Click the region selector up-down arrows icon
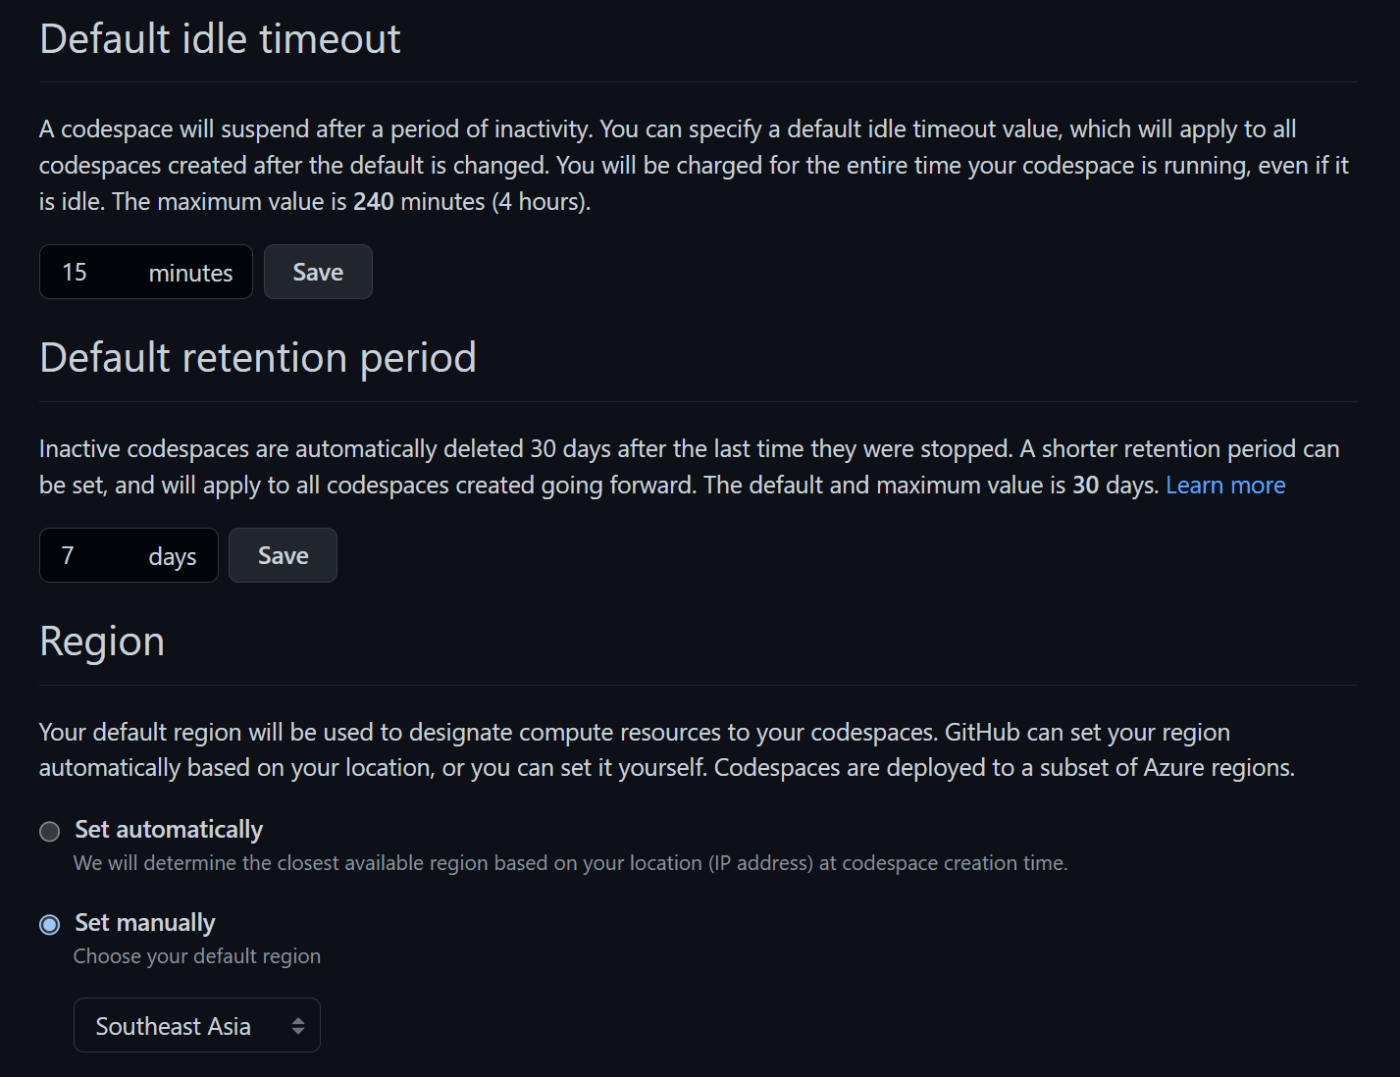Viewport: 1400px width, 1077px height. (x=298, y=1026)
